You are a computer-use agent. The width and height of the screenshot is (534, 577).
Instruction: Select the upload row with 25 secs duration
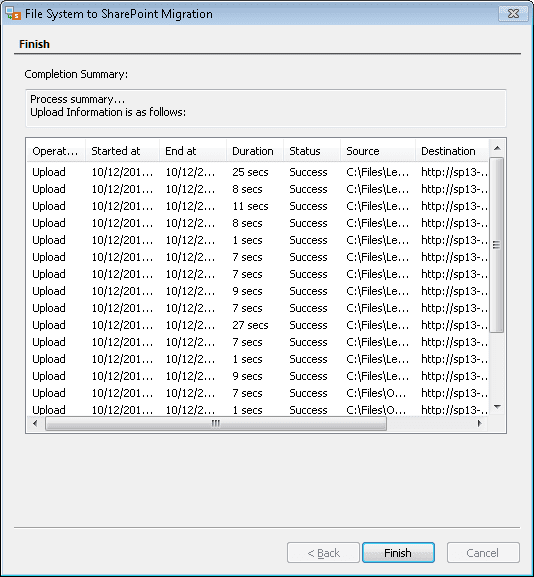258,172
